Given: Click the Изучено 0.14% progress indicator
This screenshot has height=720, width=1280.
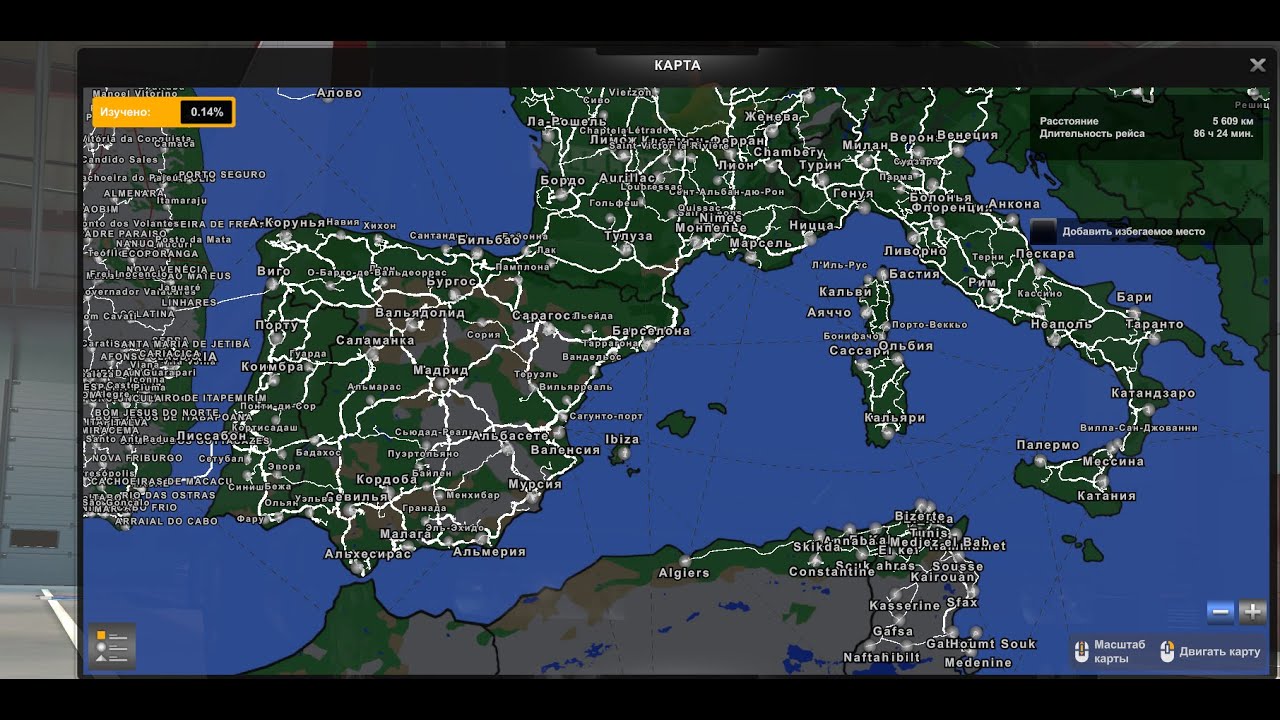Looking at the screenshot, I should [164, 112].
